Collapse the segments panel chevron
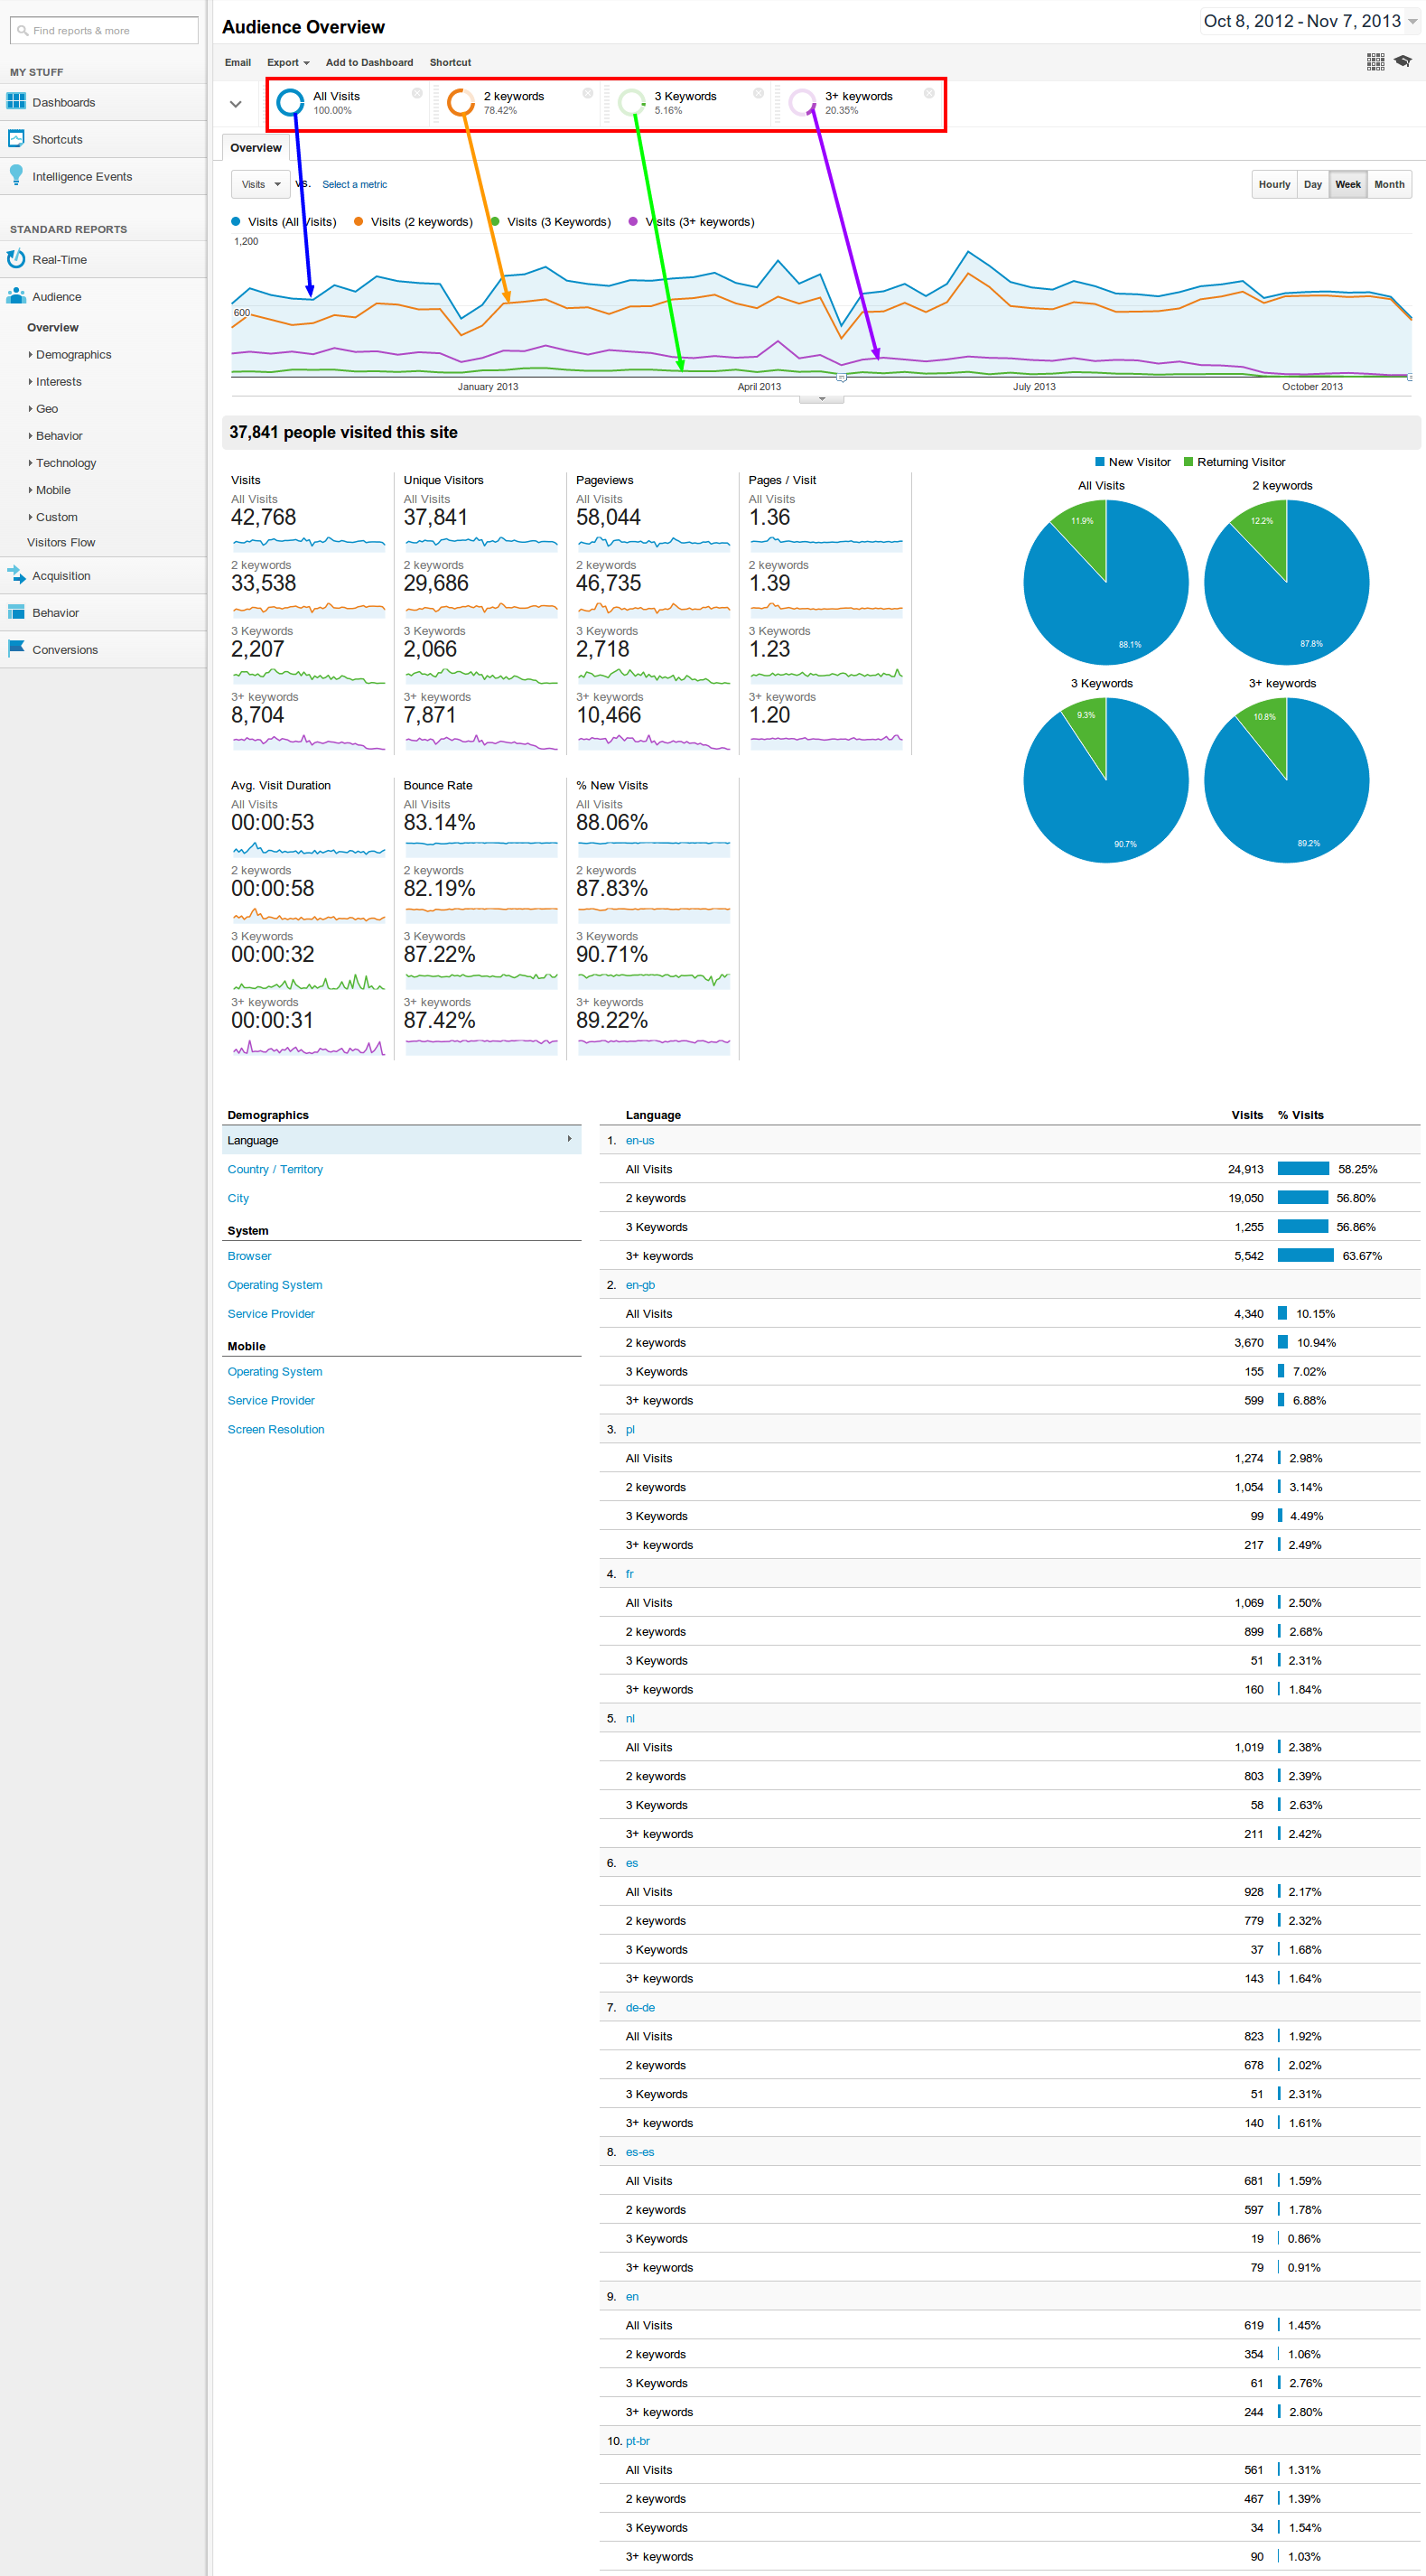1426x2576 pixels. pos(236,104)
